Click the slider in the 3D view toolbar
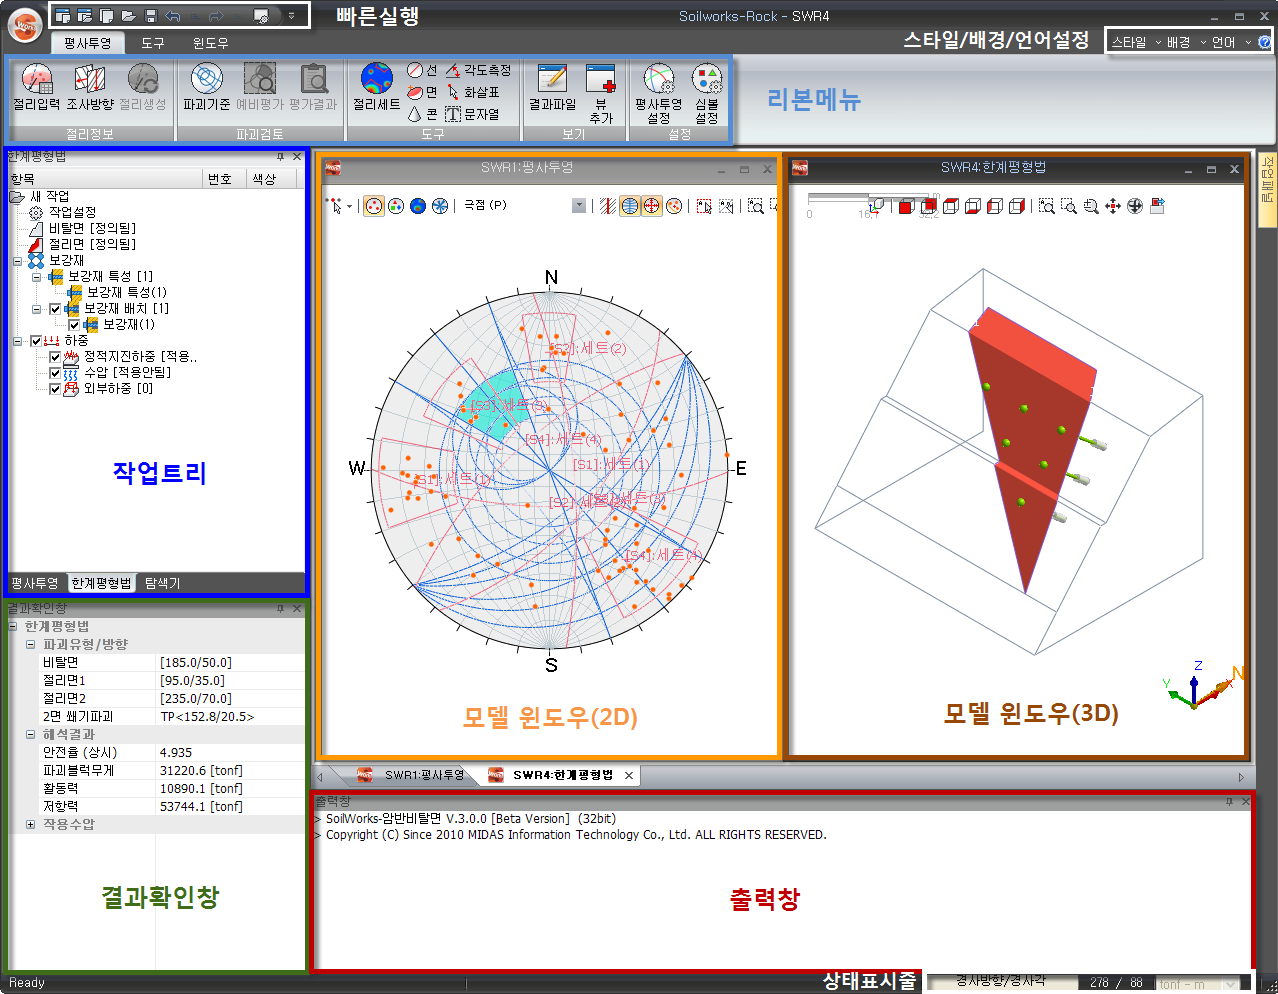Screen dimensions: 1278x994 [840, 199]
